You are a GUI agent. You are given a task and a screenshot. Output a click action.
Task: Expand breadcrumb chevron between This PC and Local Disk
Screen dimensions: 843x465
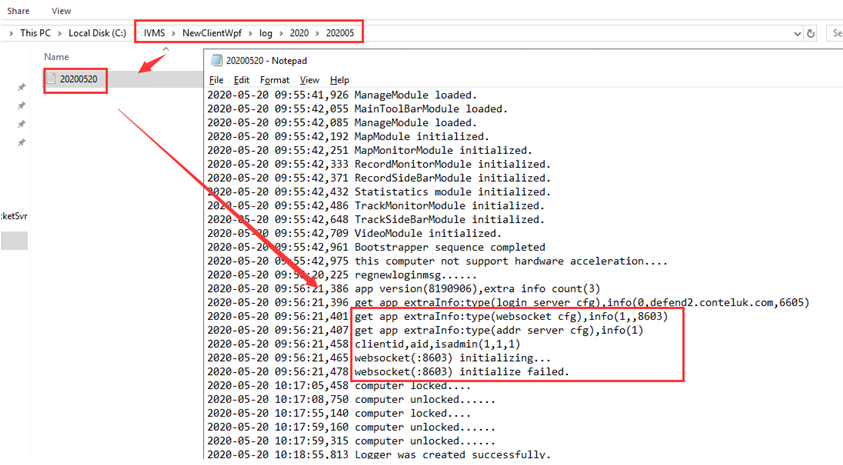tap(59, 33)
